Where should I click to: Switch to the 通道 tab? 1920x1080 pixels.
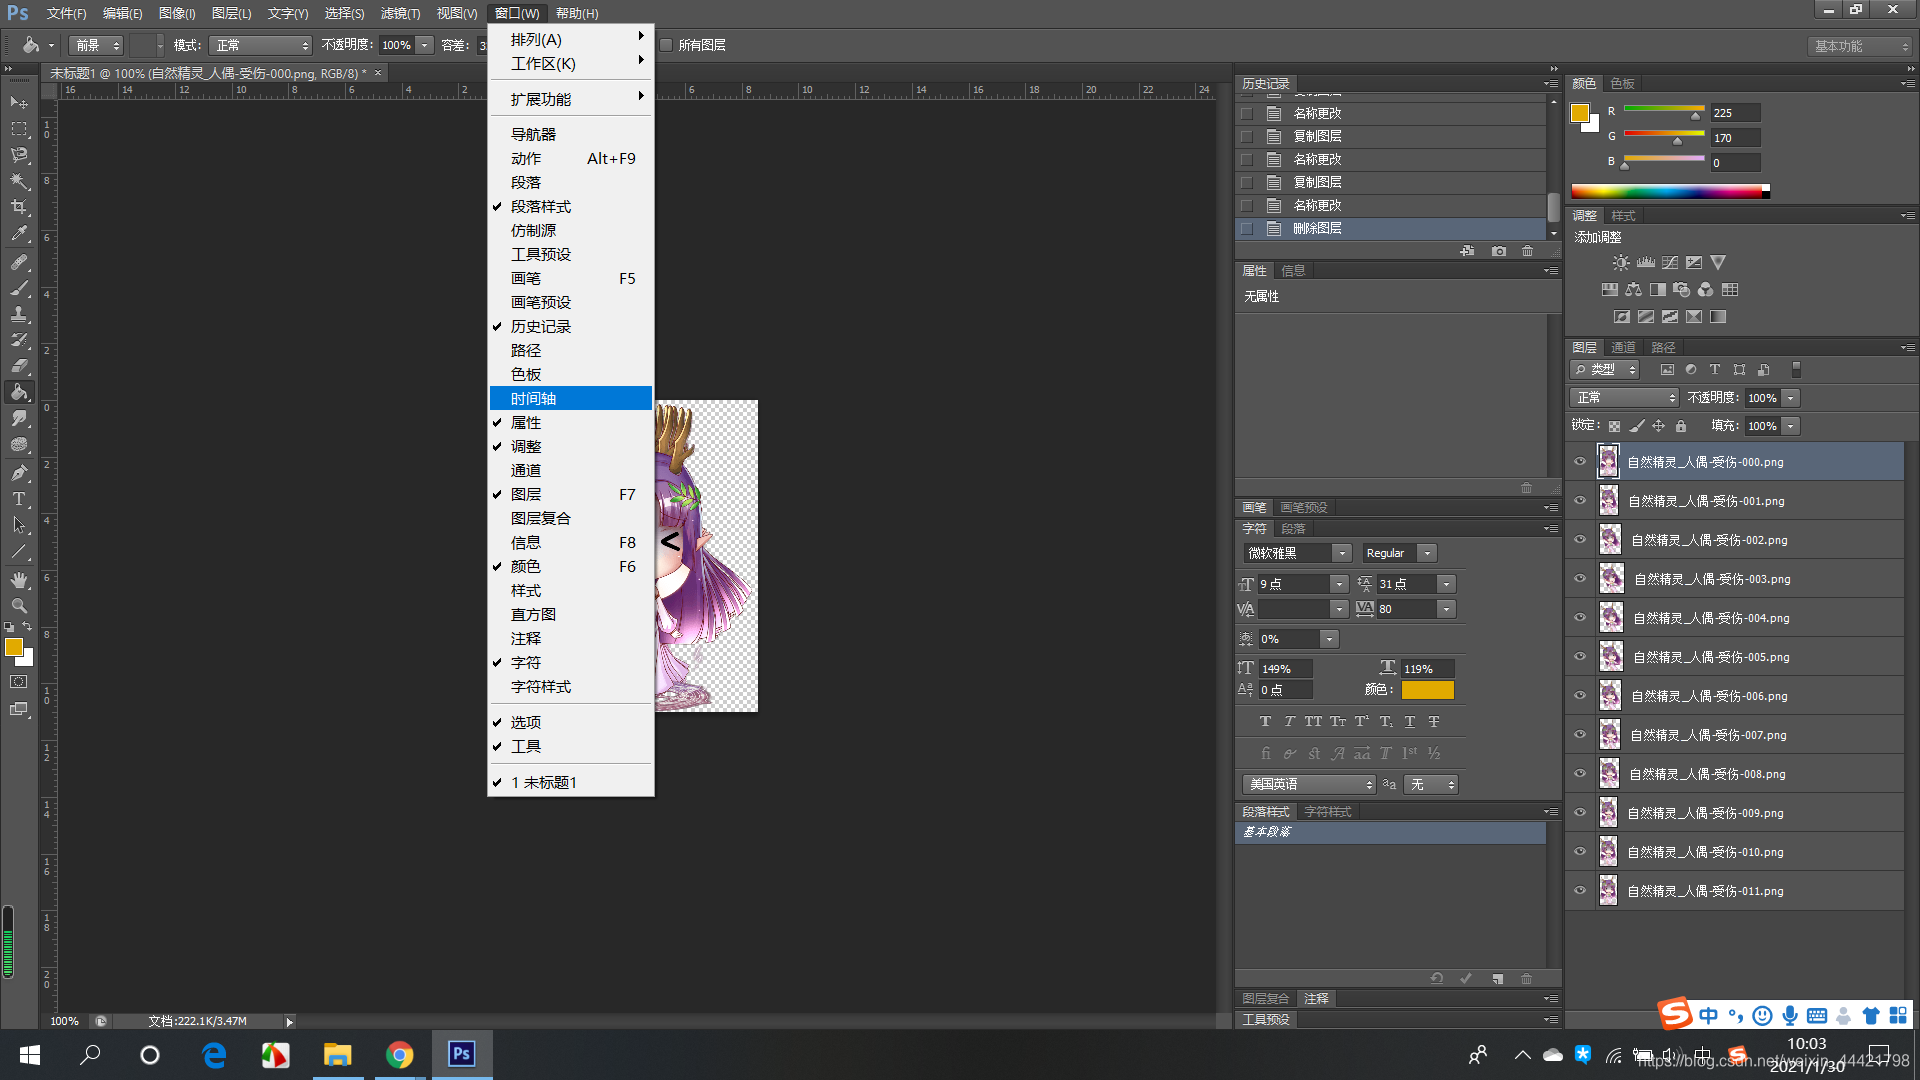pyautogui.click(x=1622, y=347)
